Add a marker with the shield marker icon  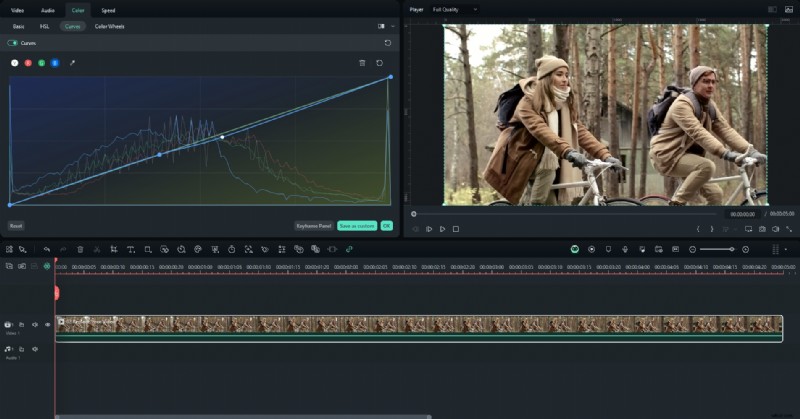(608, 249)
